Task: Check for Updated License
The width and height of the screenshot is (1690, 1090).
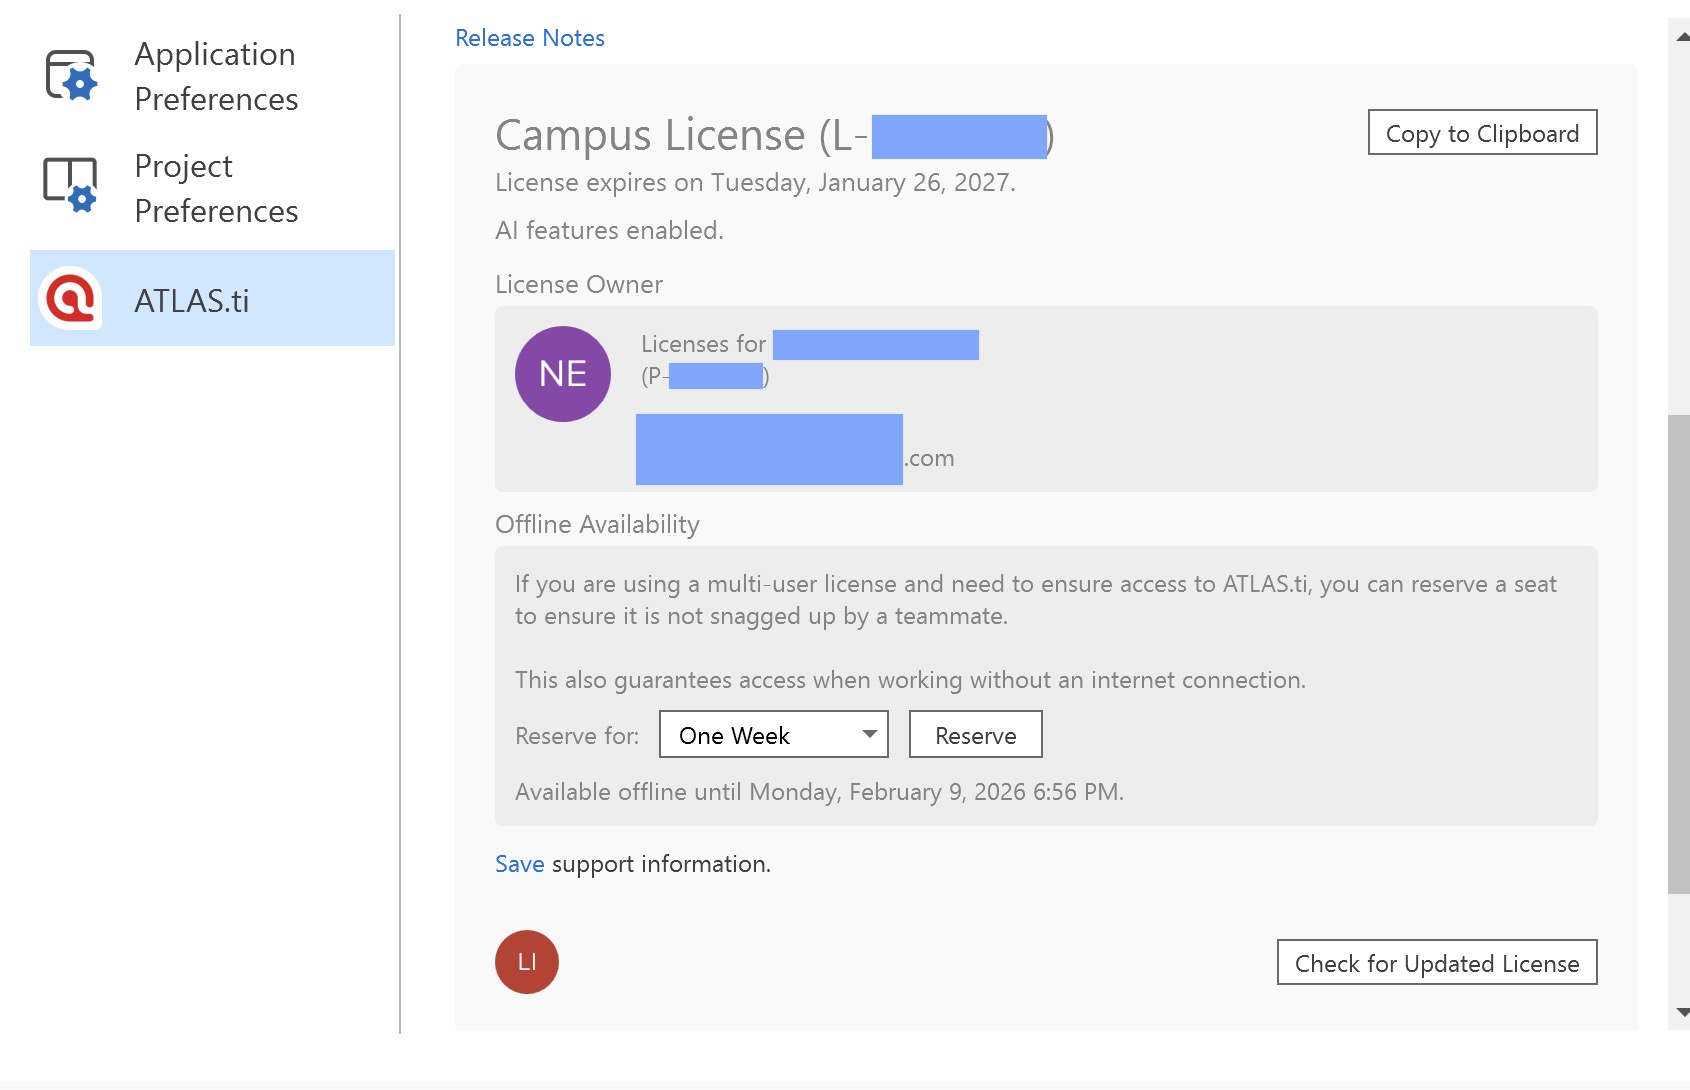Action: click(1437, 962)
